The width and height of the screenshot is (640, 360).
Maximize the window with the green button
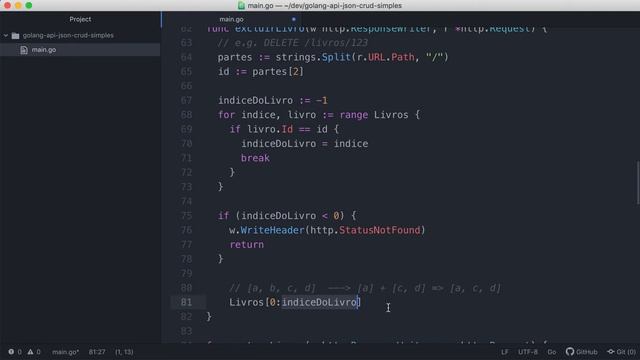[29, 5]
